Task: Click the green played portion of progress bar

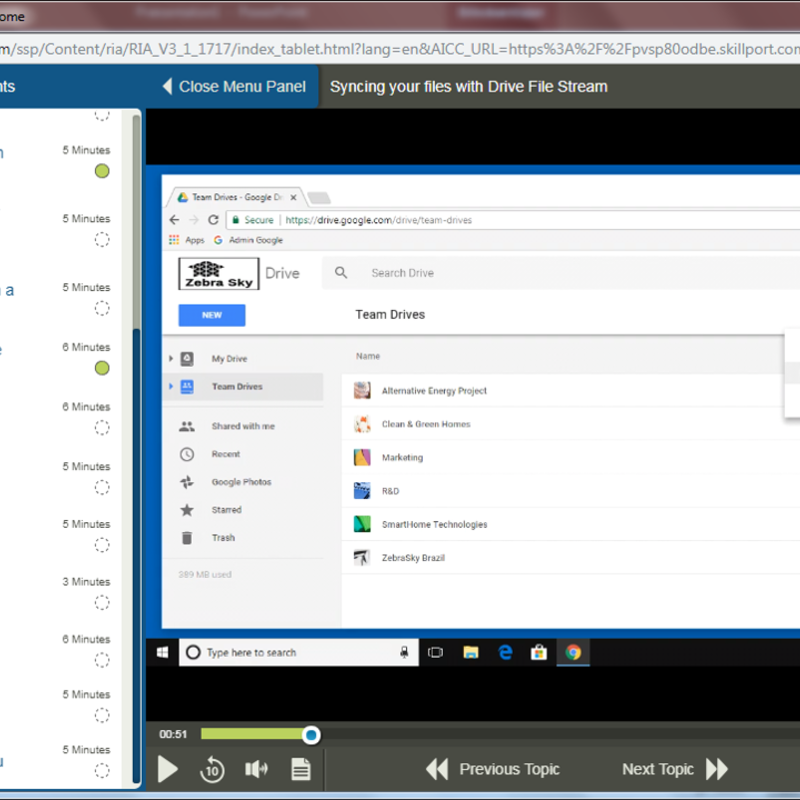Action: (252, 734)
